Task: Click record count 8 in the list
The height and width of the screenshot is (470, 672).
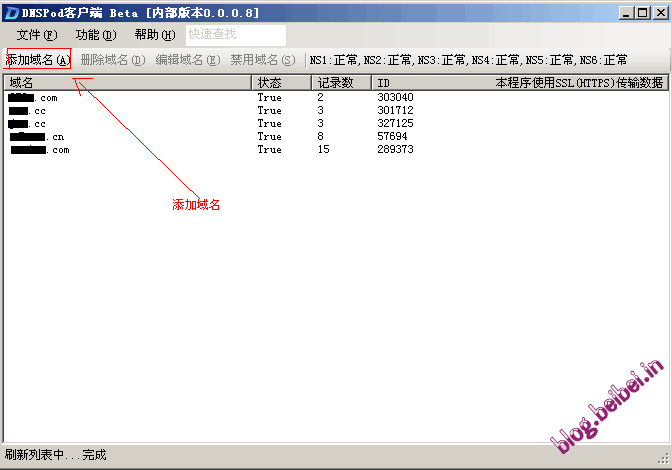Action: (320, 136)
